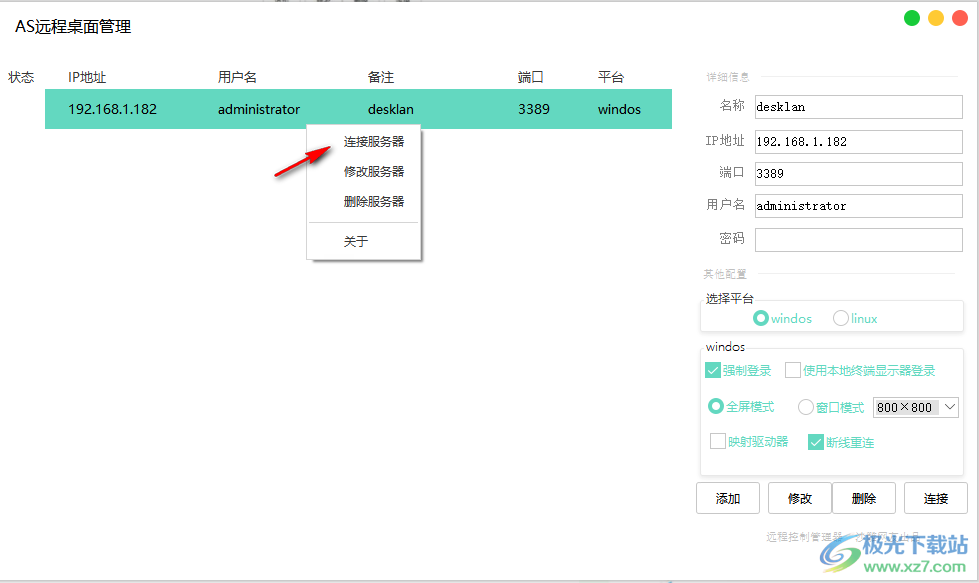Click the 备注 column header
979x583 pixels.
click(x=381, y=77)
